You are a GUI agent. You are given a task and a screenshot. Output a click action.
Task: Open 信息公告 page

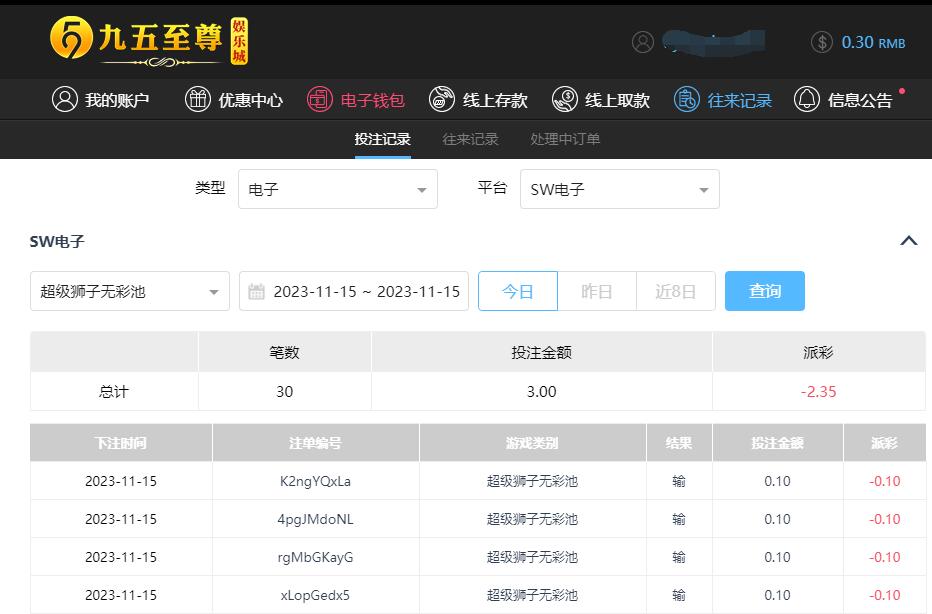tap(843, 99)
